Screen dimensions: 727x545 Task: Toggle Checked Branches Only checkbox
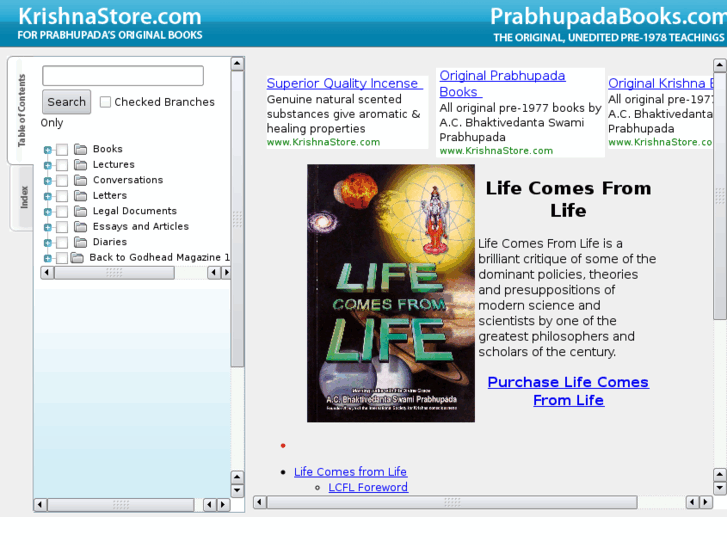tap(105, 102)
